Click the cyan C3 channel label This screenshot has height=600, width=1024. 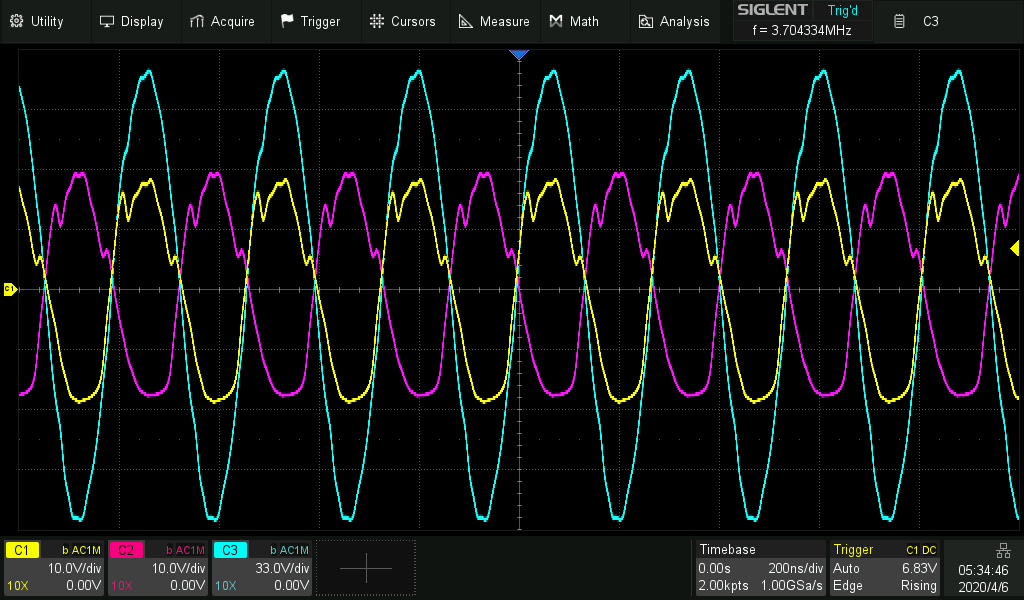pyautogui.click(x=230, y=550)
